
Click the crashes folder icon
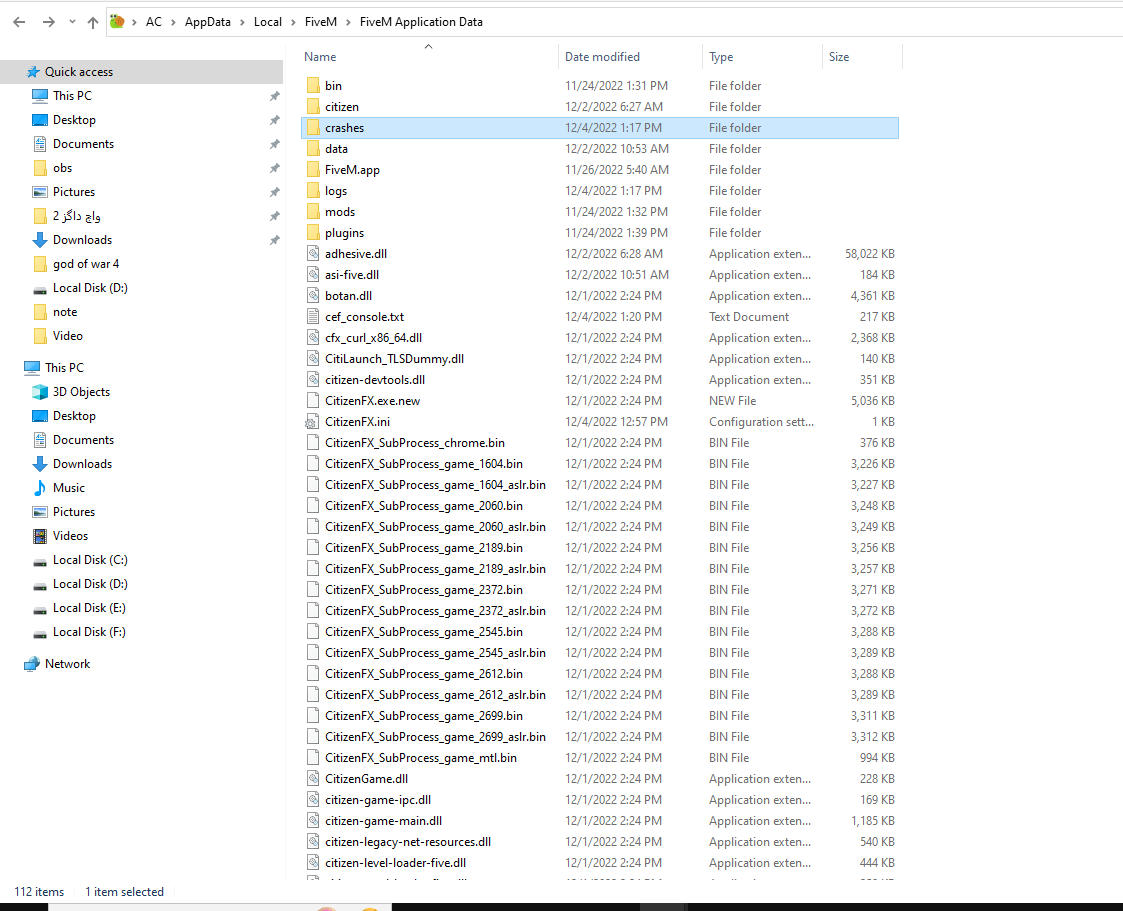click(x=313, y=127)
